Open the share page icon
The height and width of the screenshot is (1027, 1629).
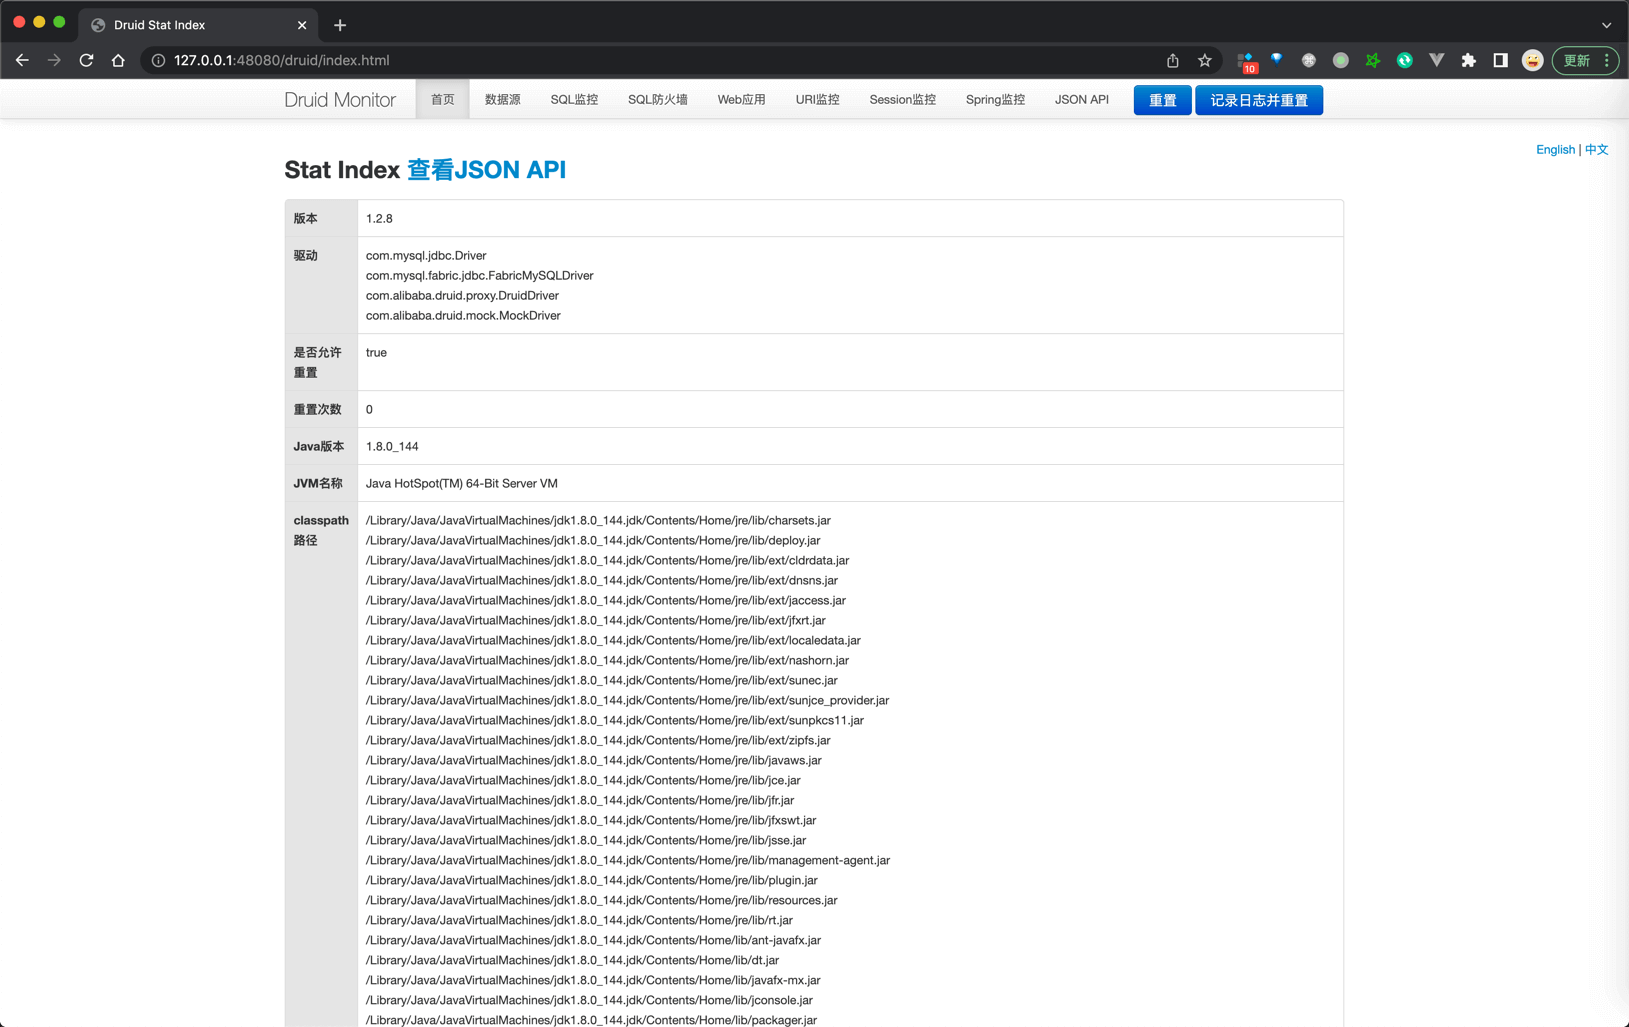tap(1173, 60)
